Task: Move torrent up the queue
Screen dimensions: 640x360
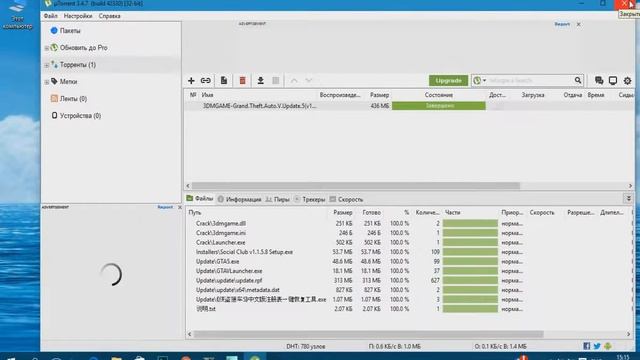Action: 294,80
